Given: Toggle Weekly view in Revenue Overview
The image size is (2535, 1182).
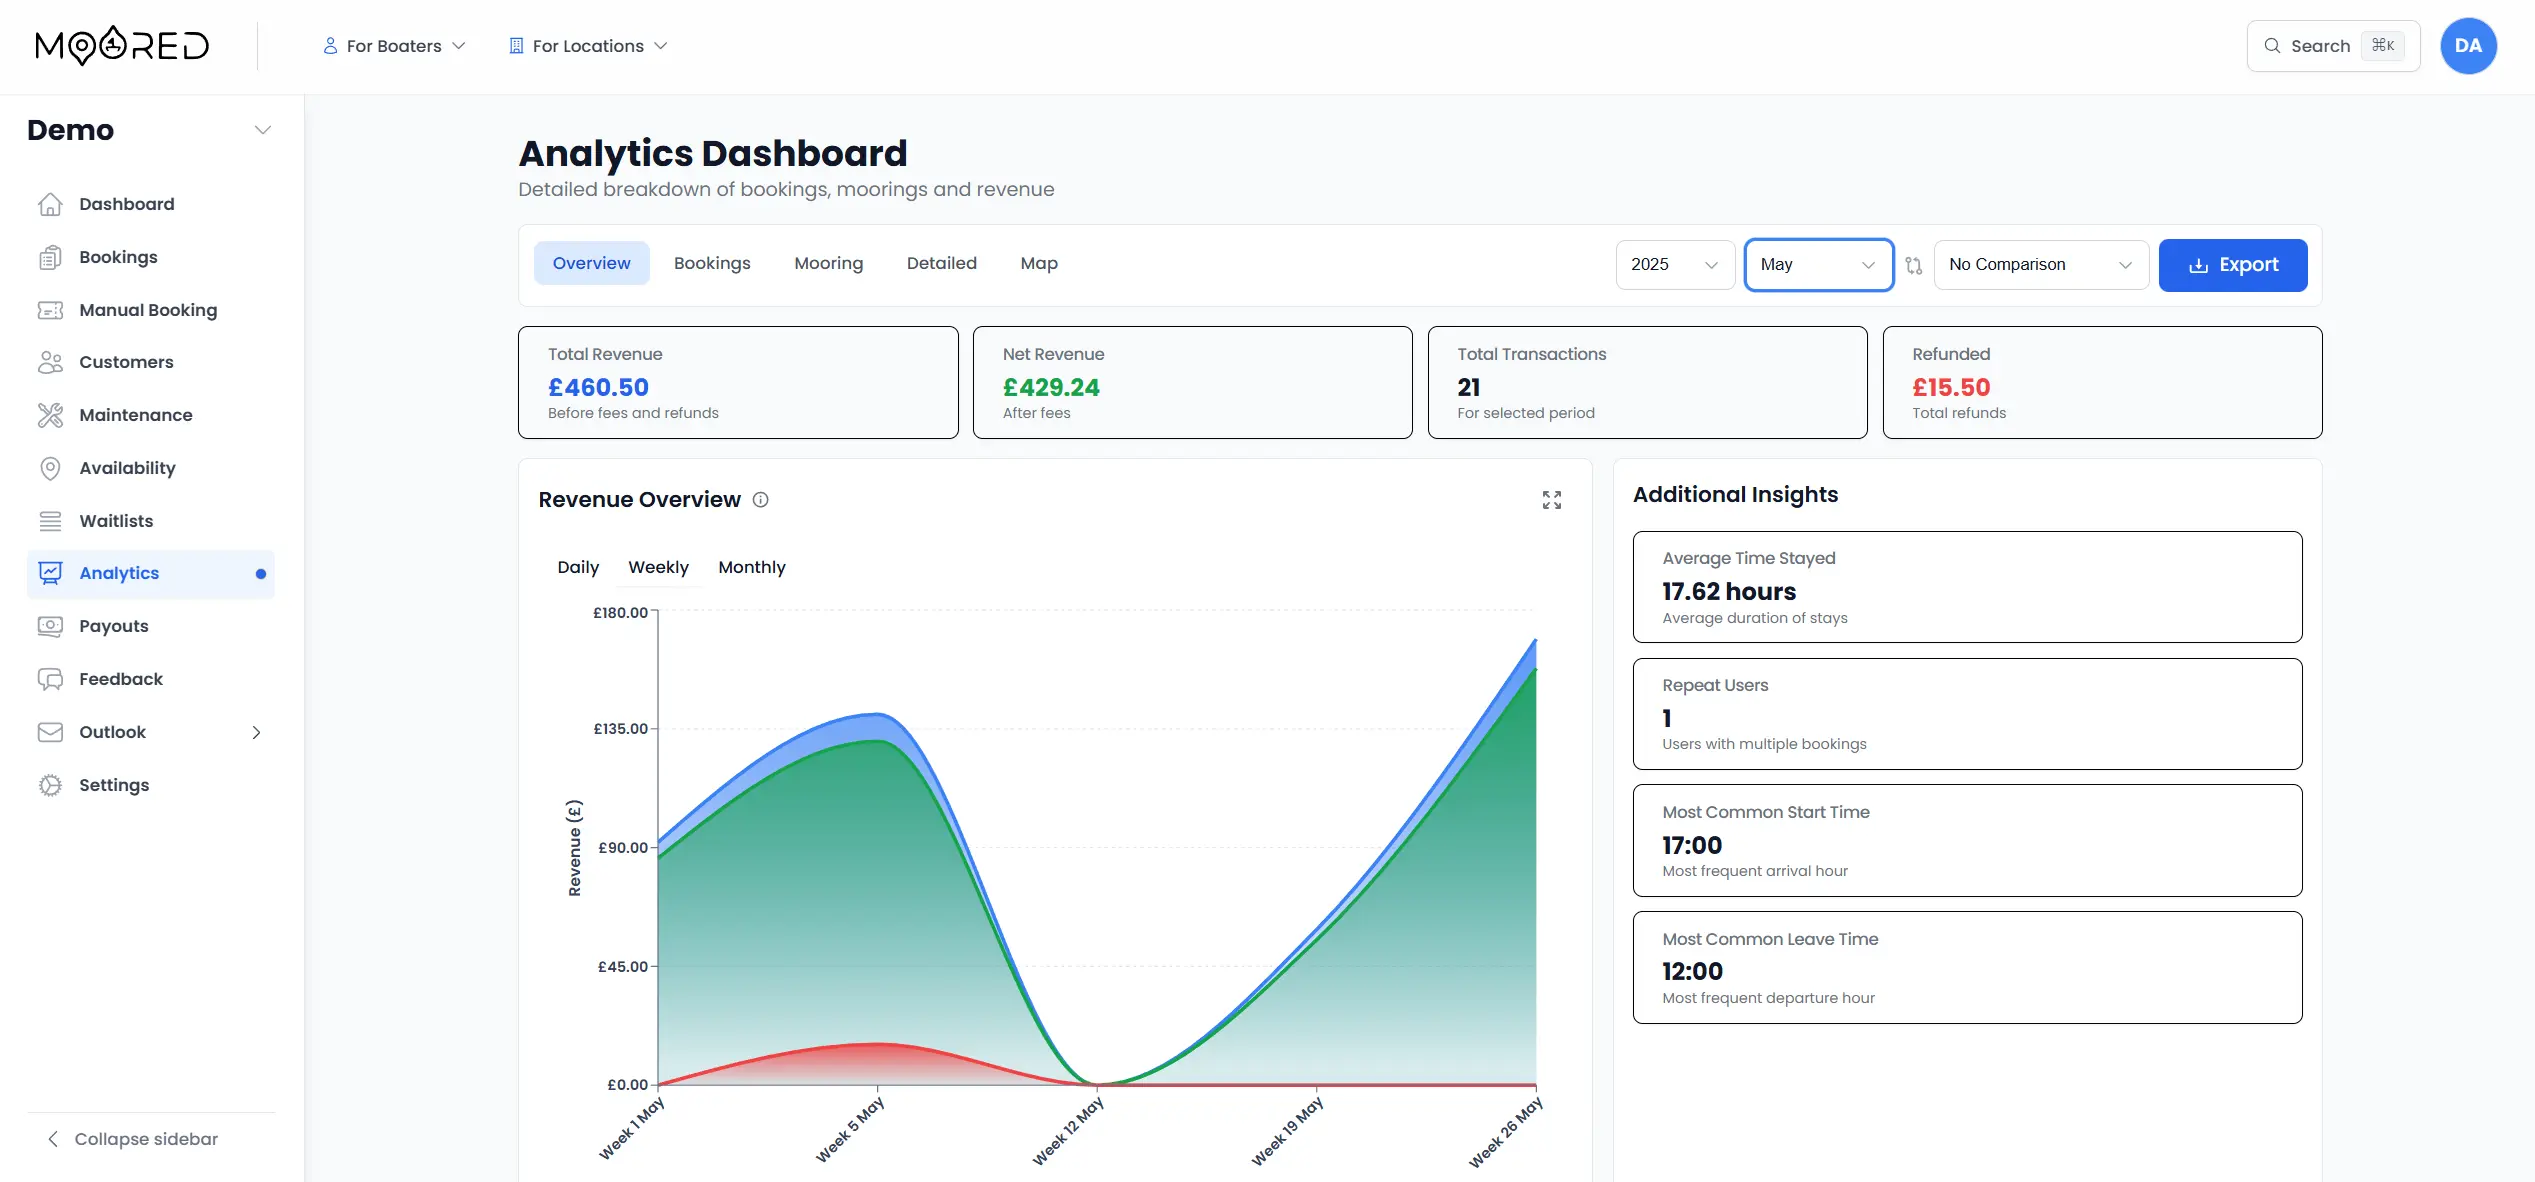Looking at the screenshot, I should 658,567.
